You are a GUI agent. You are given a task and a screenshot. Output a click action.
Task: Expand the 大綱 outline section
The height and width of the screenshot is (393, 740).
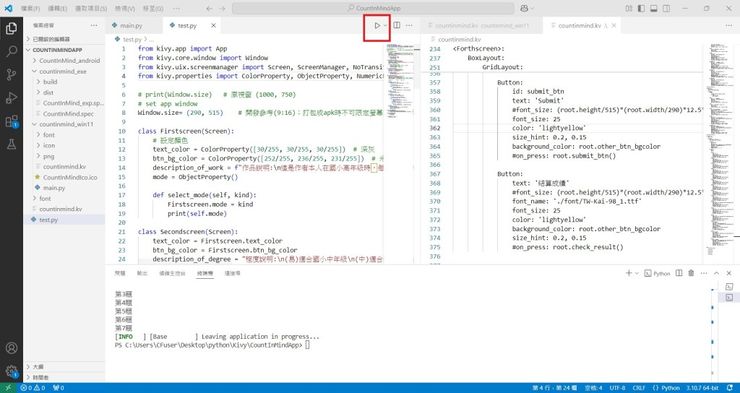click(x=64, y=367)
